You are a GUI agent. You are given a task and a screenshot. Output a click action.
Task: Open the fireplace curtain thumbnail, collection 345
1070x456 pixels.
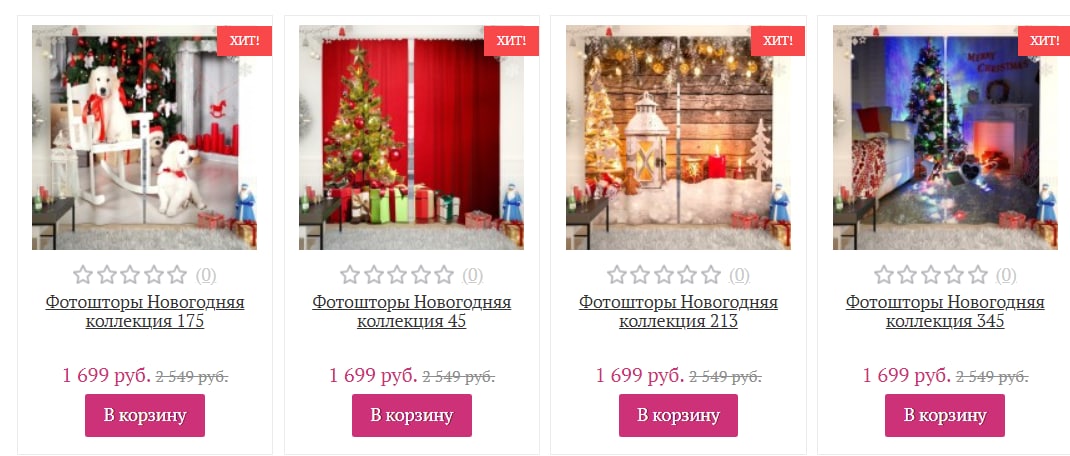point(945,137)
